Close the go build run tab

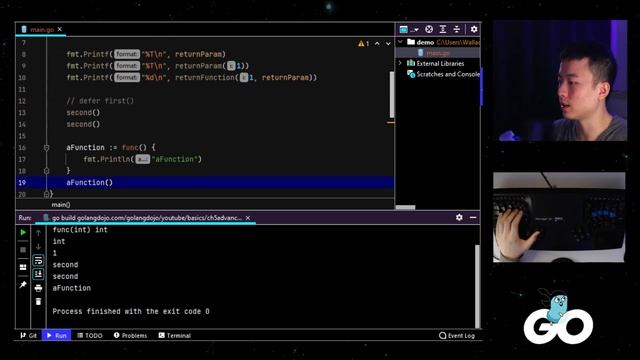click(248, 218)
